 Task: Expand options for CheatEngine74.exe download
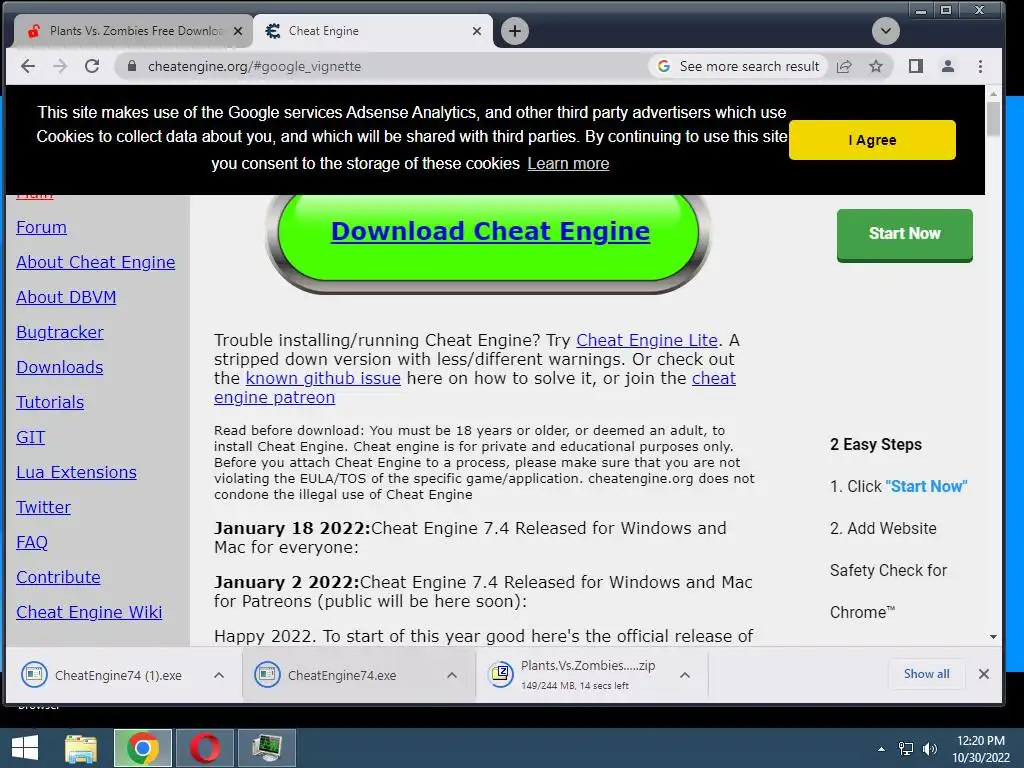tap(452, 675)
